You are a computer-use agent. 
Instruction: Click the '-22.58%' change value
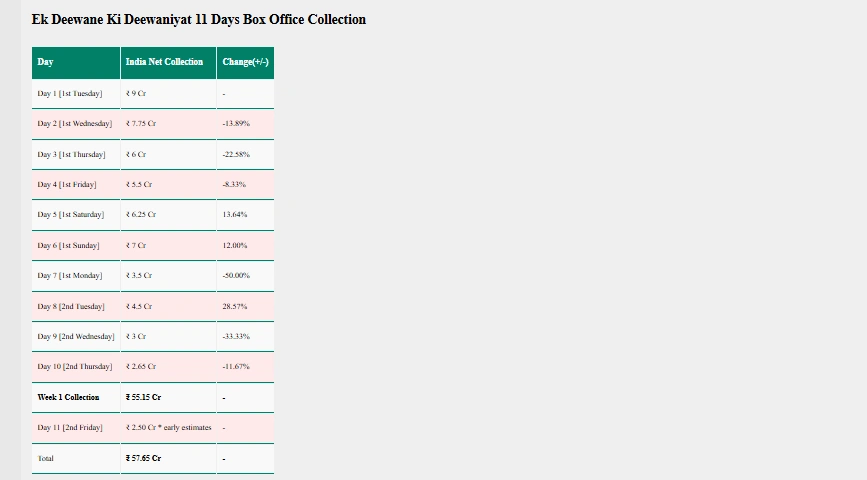(x=236, y=154)
